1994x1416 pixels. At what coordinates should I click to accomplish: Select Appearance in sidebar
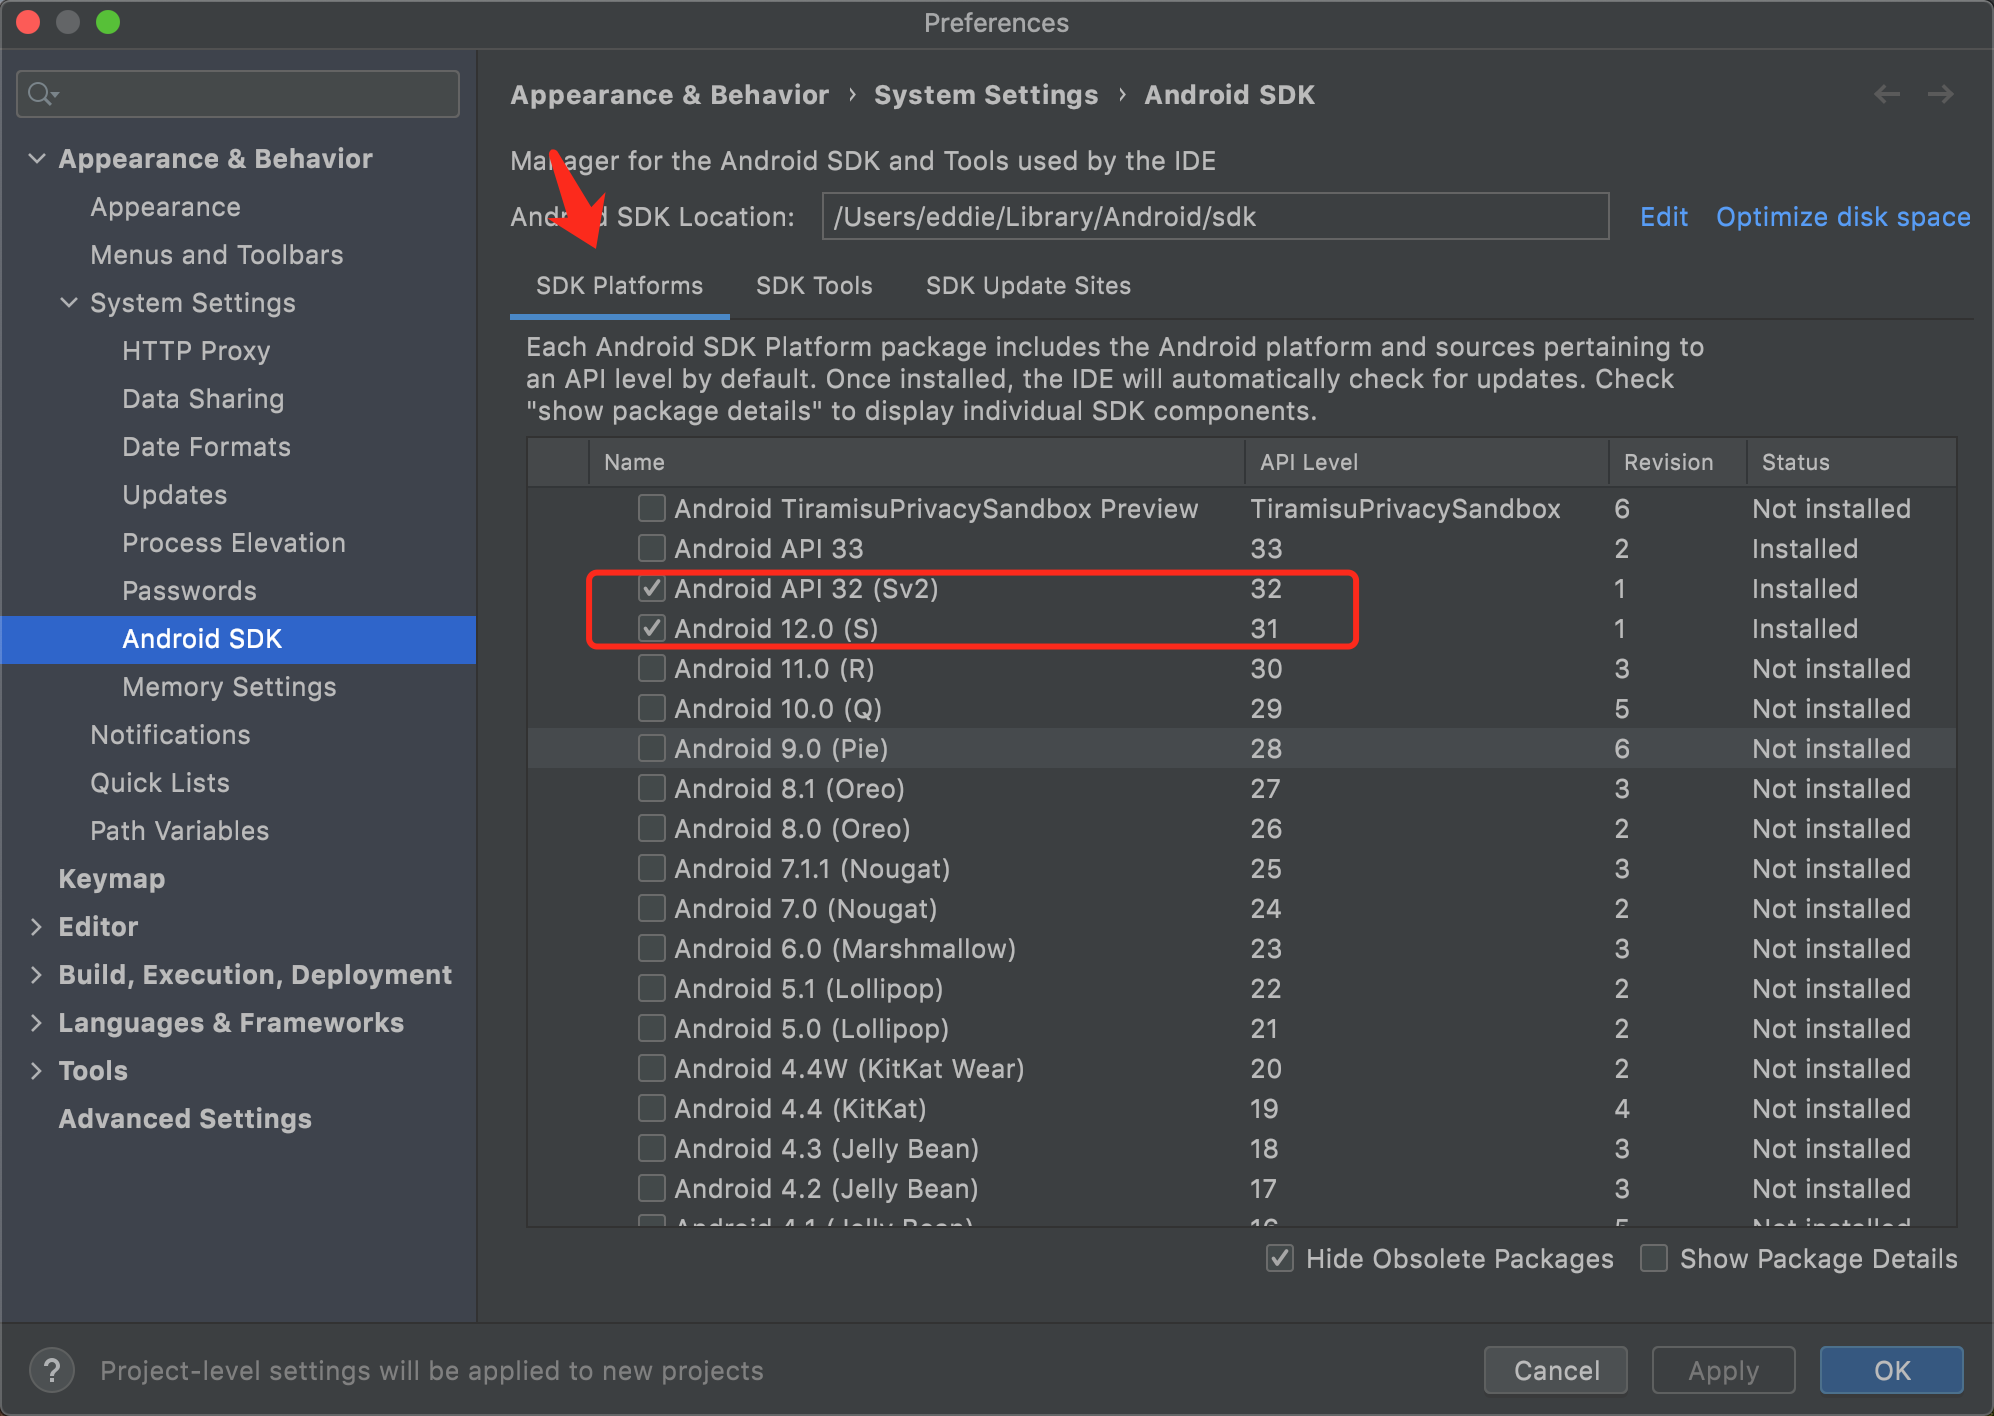pyautogui.click(x=165, y=206)
